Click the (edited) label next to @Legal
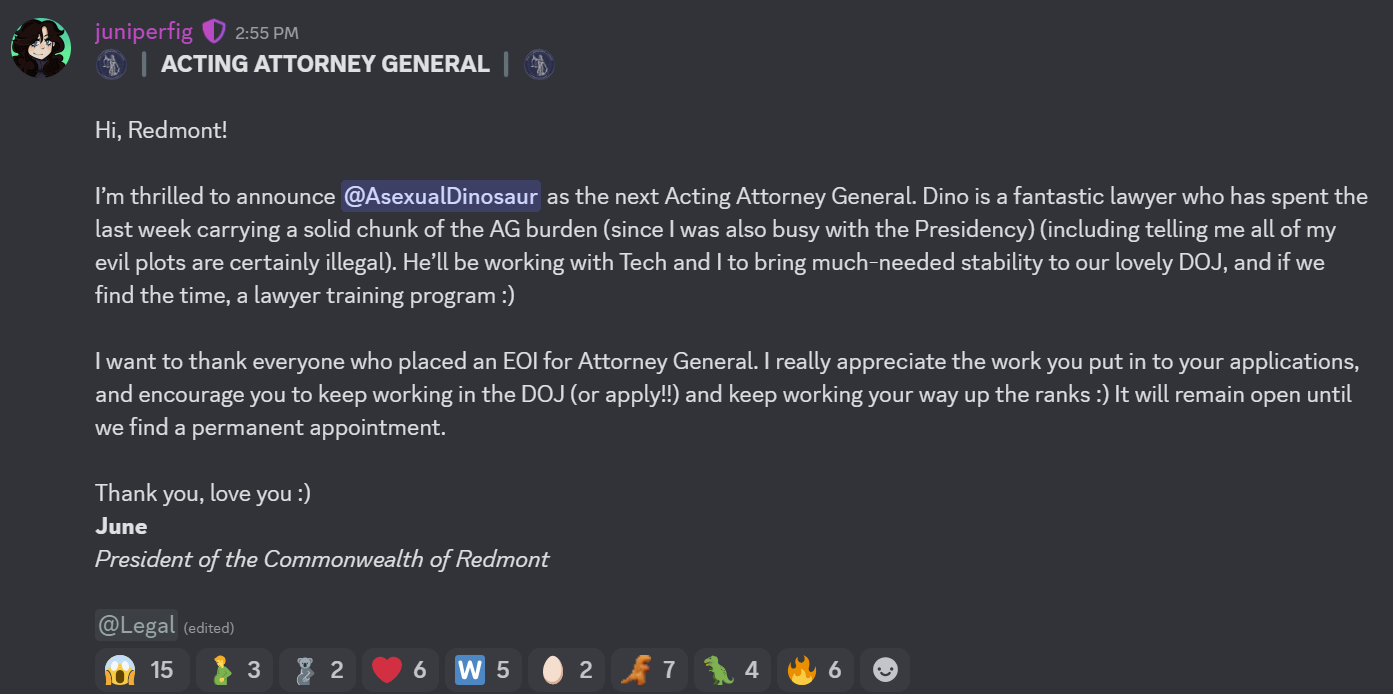This screenshot has height=694, width=1393. (209, 629)
